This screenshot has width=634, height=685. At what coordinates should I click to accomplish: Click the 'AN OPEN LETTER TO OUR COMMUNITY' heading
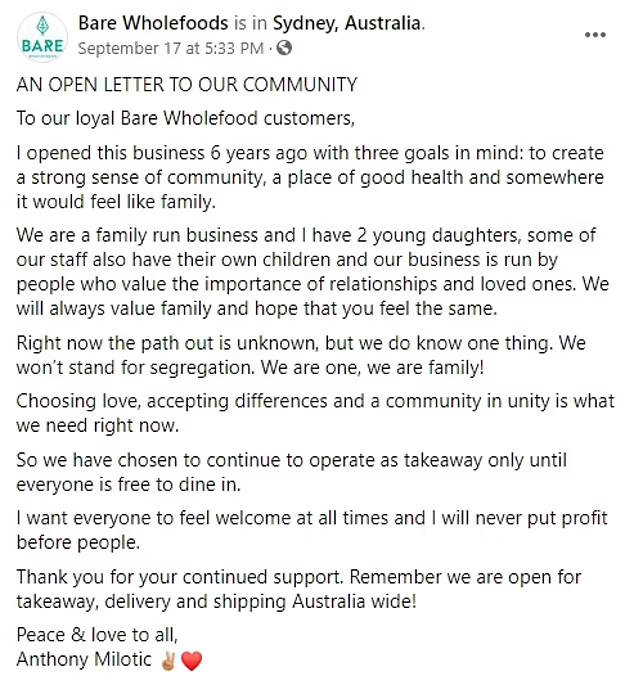(x=187, y=84)
